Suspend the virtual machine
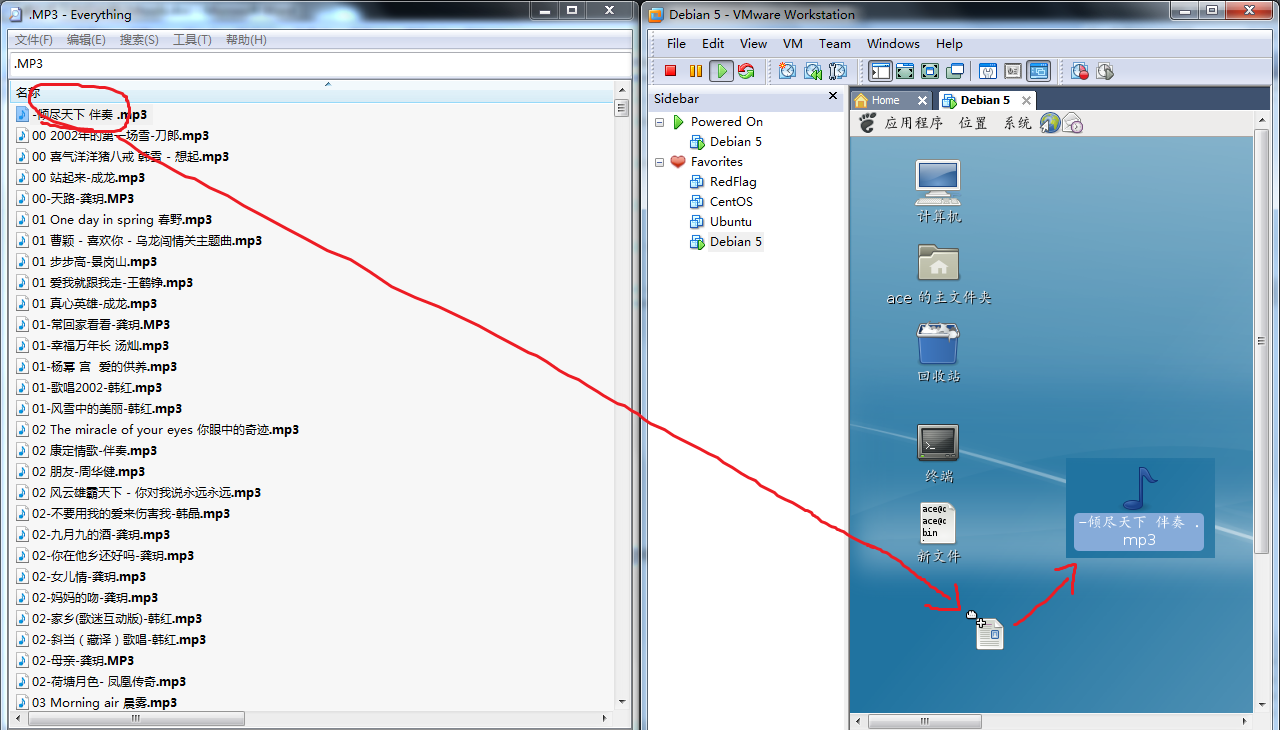The width and height of the screenshot is (1280, 730). coord(695,71)
